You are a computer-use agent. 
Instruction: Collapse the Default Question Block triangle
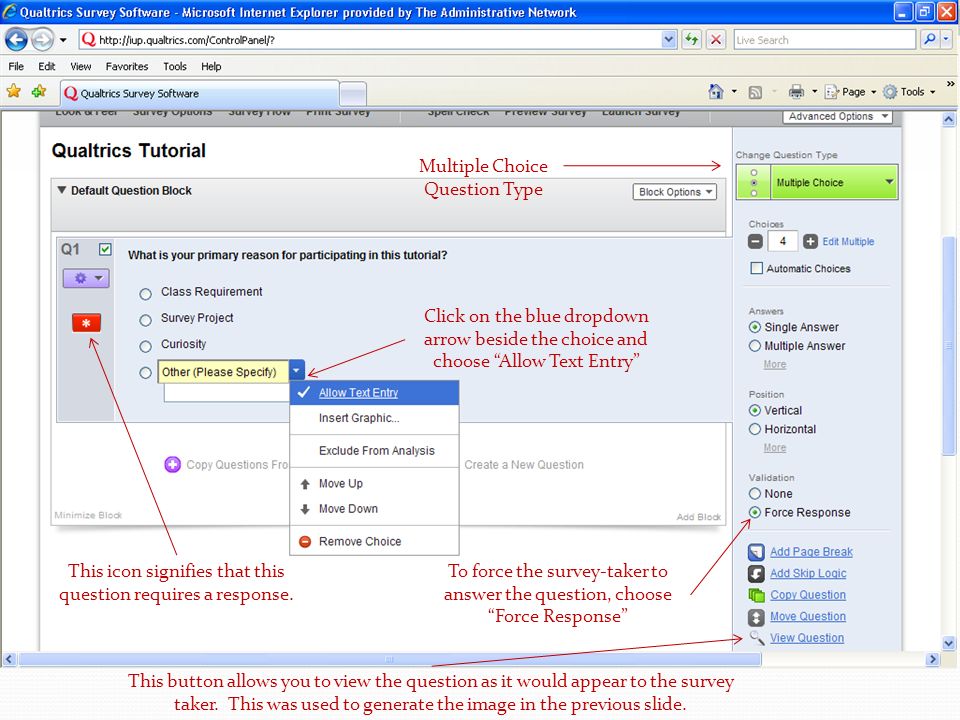tap(61, 190)
